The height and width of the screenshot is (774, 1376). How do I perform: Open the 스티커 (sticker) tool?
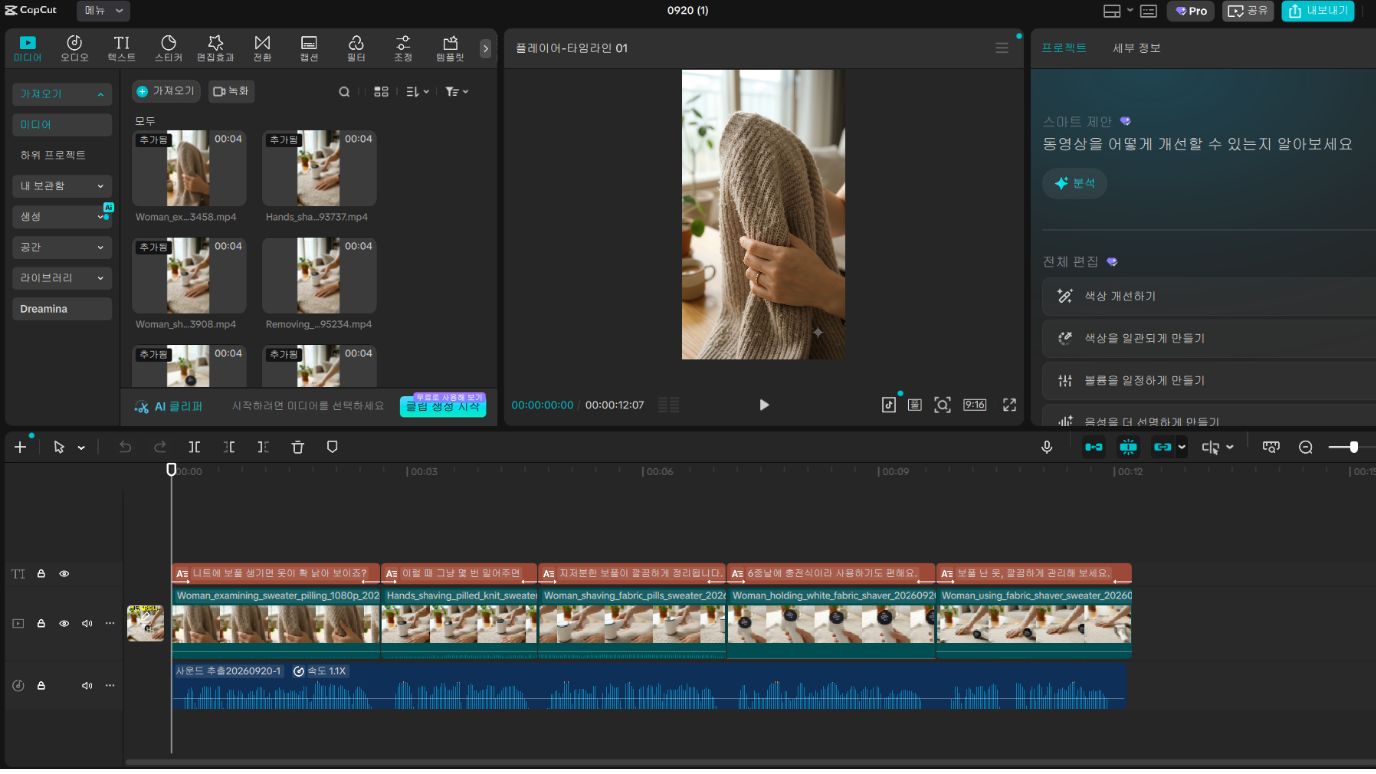(168, 48)
